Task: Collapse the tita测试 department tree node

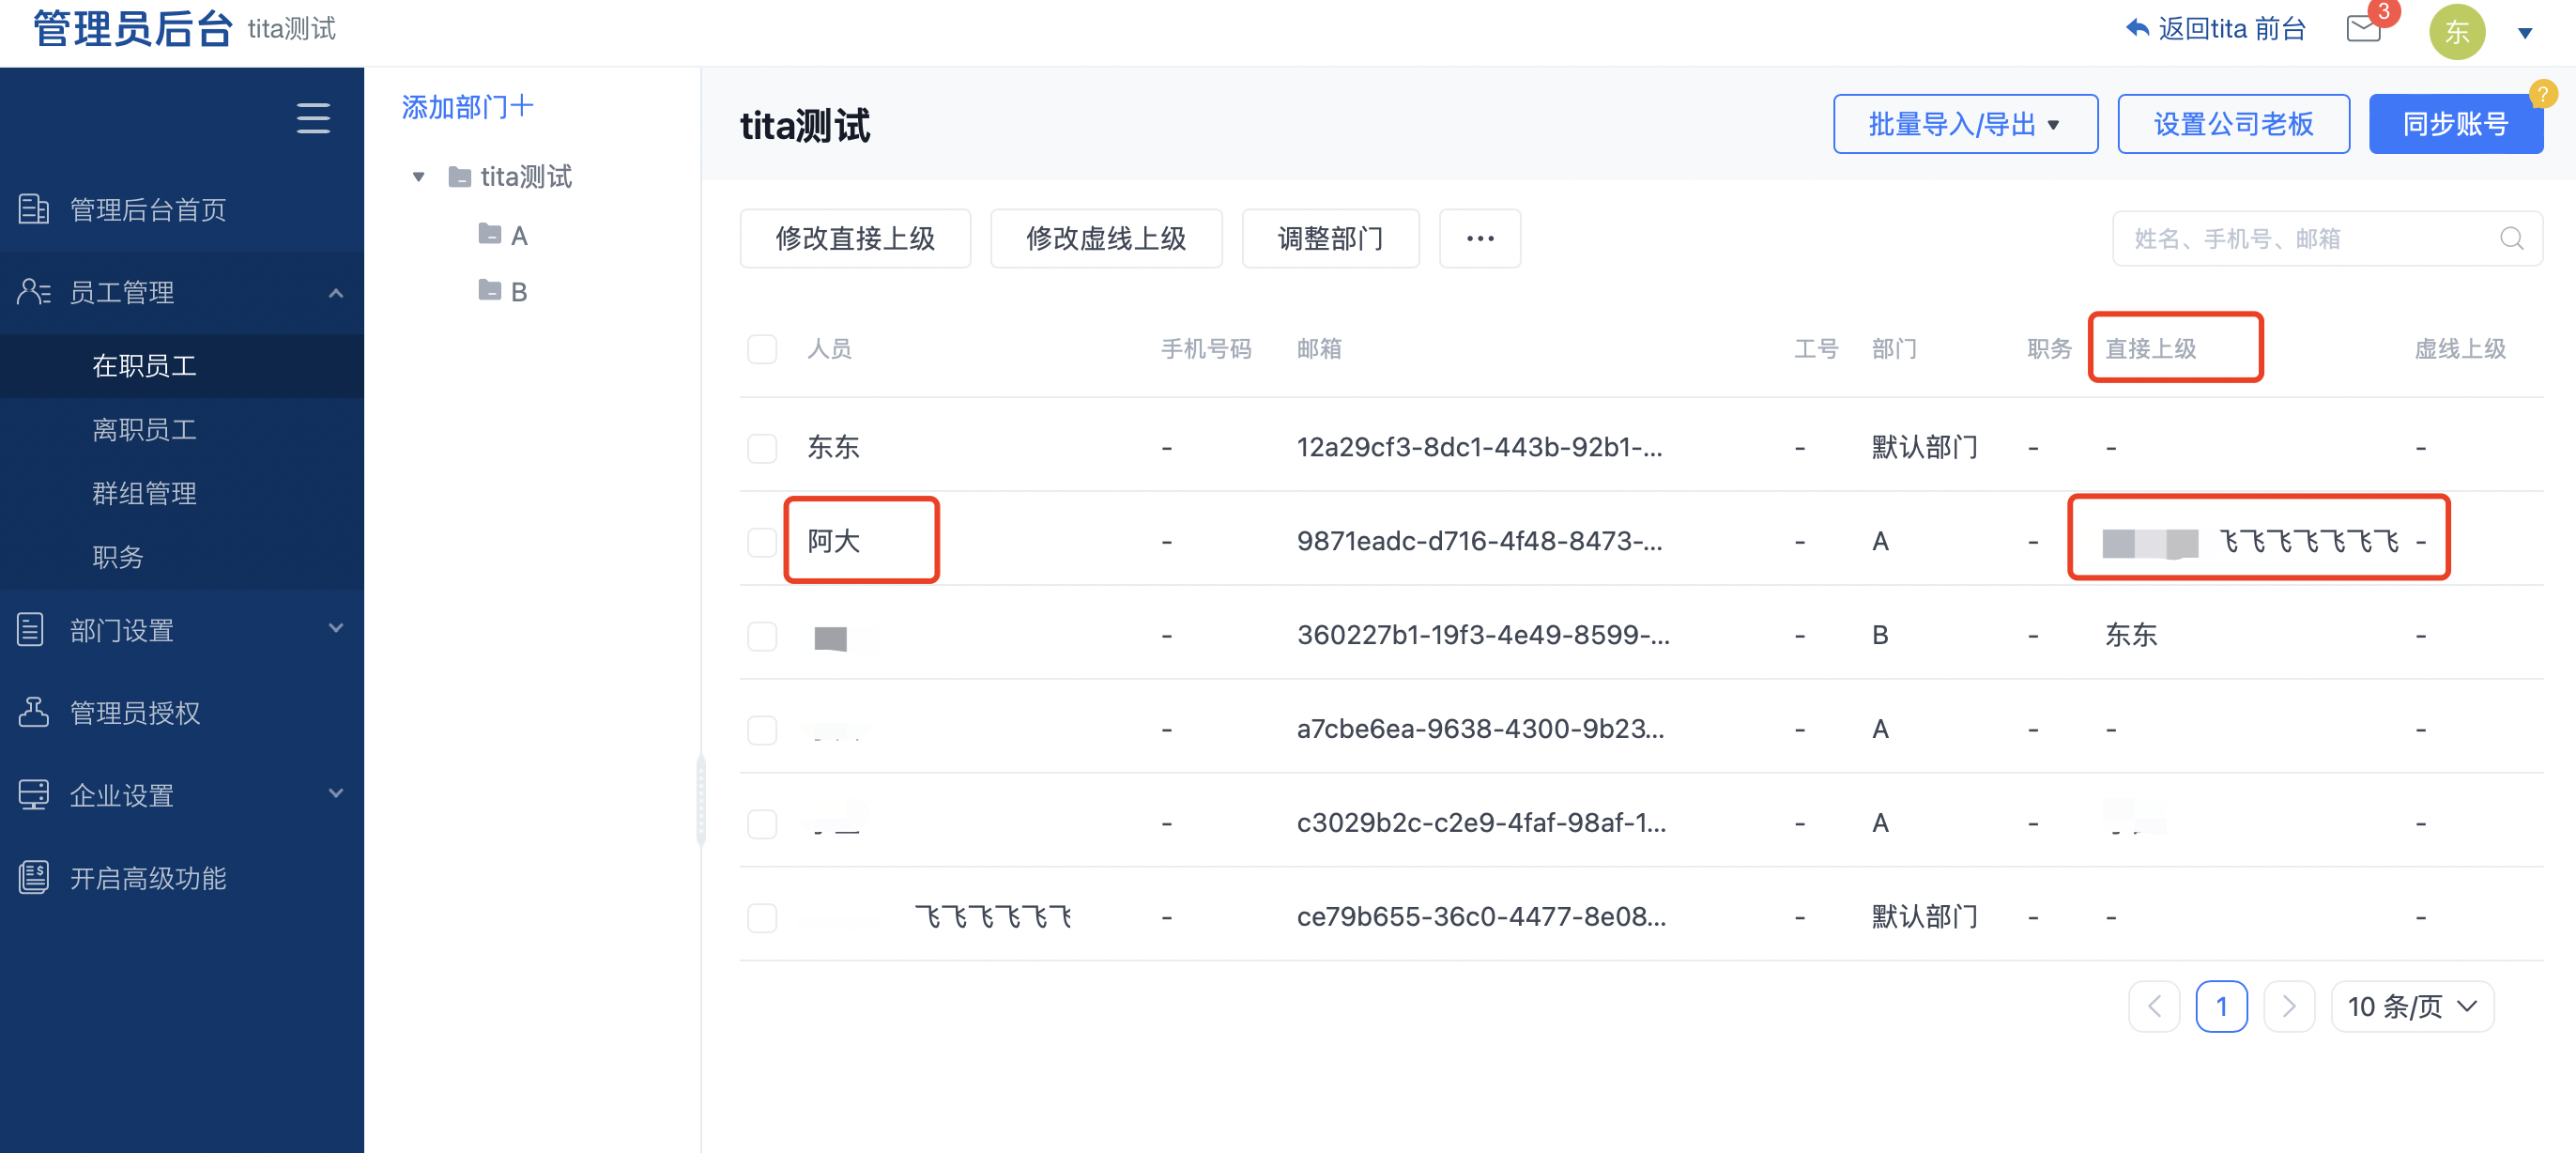Action: 419,177
